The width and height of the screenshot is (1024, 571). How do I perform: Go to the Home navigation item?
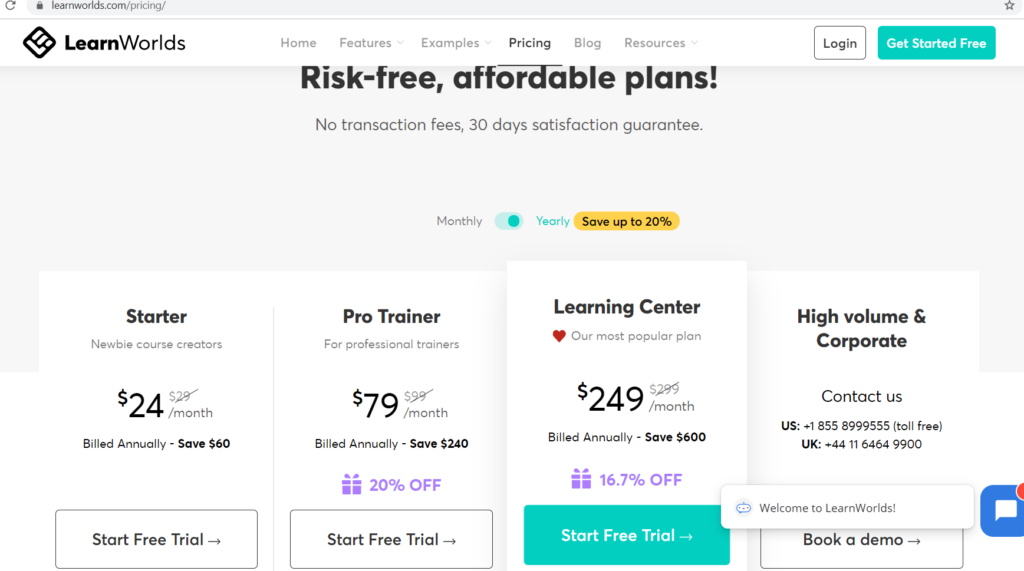pos(298,42)
